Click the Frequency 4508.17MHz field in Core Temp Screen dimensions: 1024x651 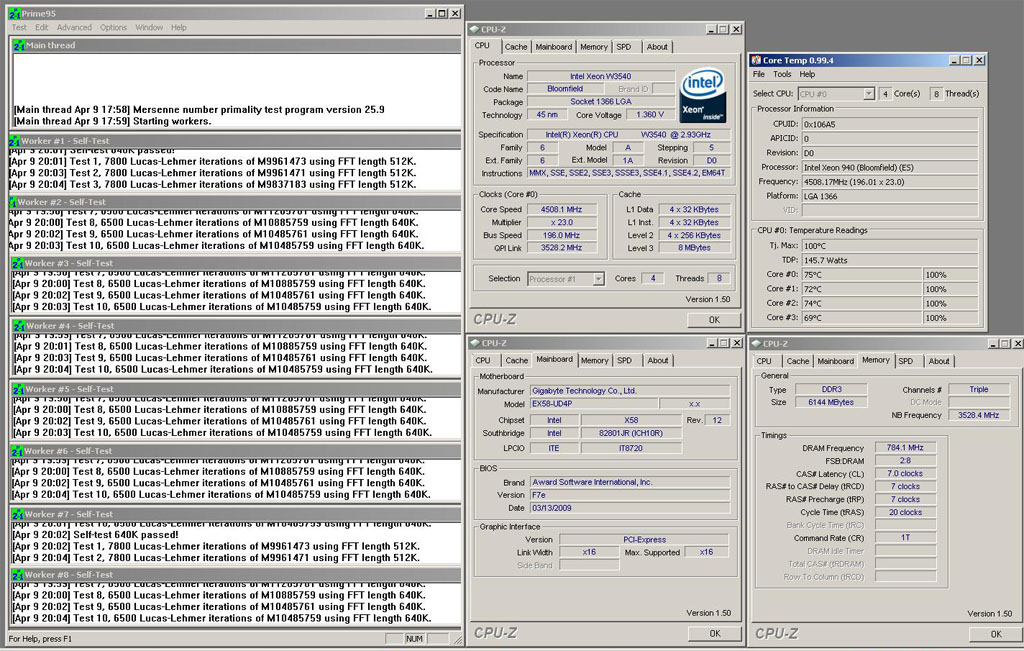click(x=890, y=182)
